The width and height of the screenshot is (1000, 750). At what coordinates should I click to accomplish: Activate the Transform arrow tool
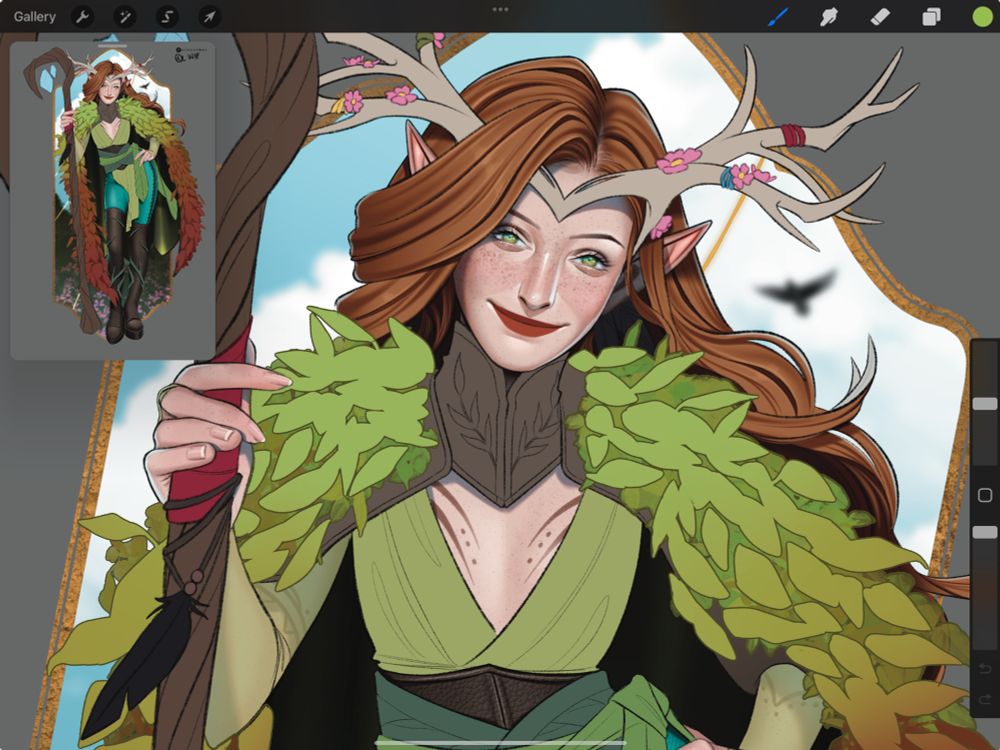tap(209, 17)
